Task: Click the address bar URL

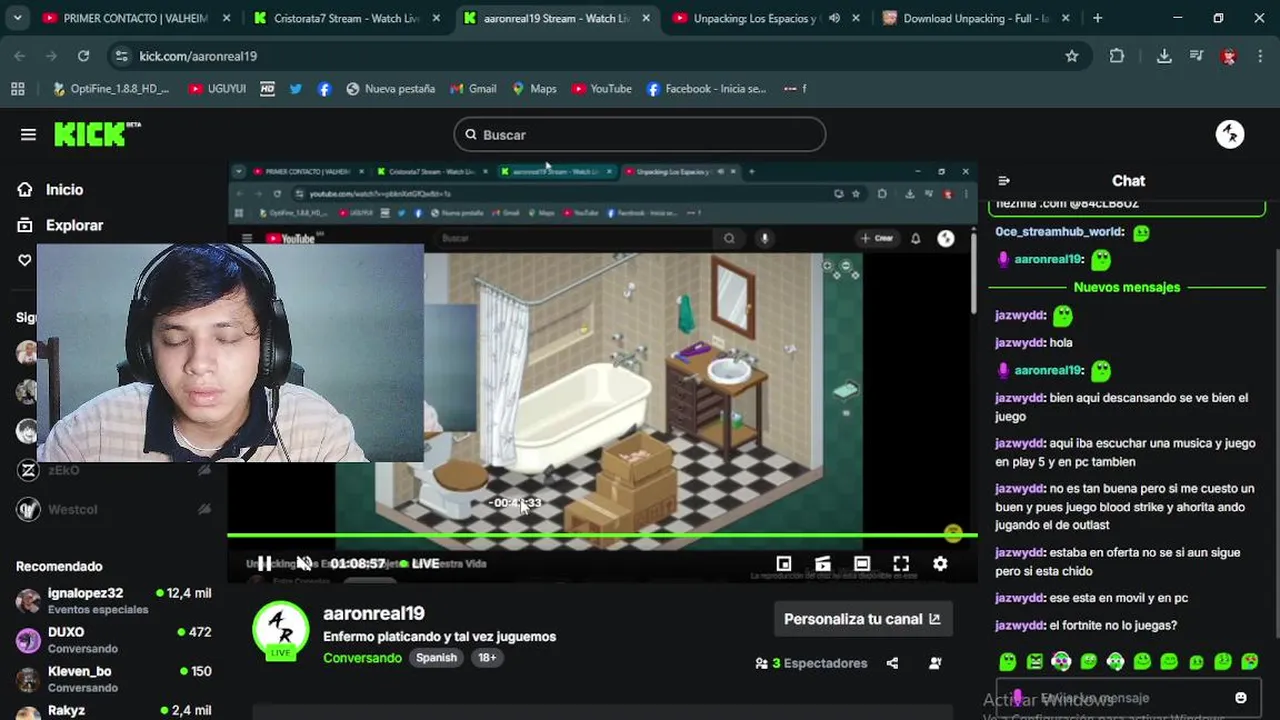Action: pyautogui.click(x=198, y=56)
